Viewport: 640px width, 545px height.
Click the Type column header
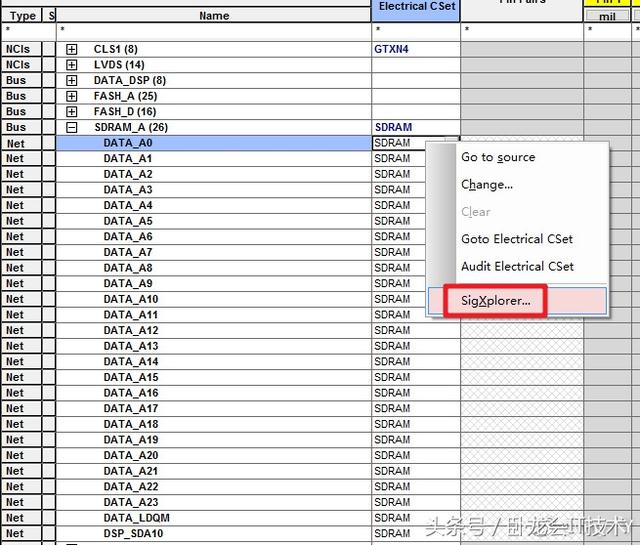(x=22, y=16)
